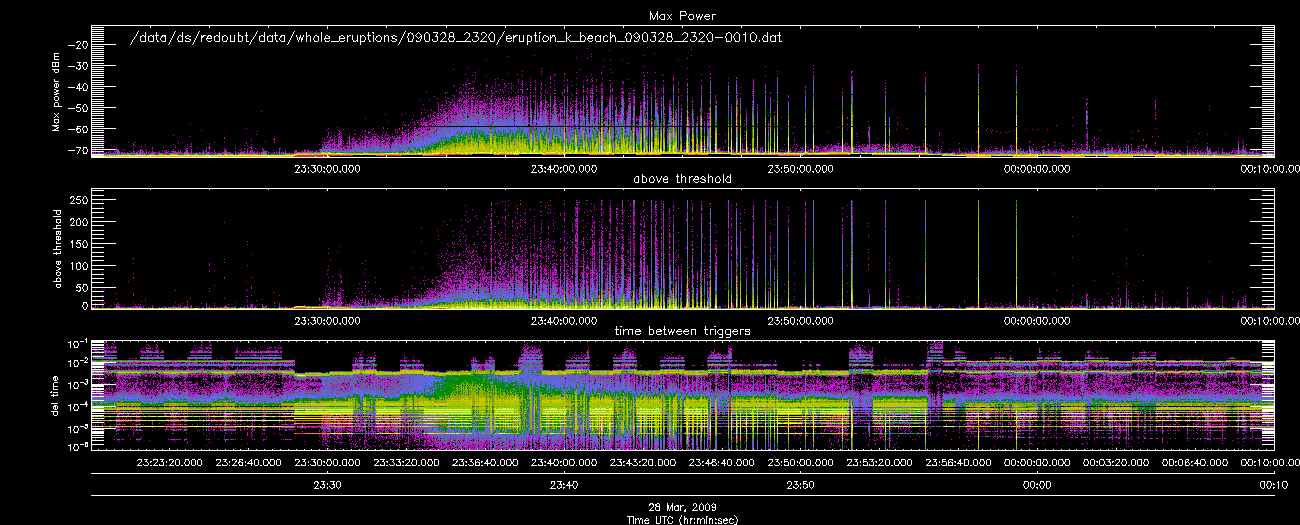
Task: Click the '23:33:20.000' time tick label
Action: point(407,463)
